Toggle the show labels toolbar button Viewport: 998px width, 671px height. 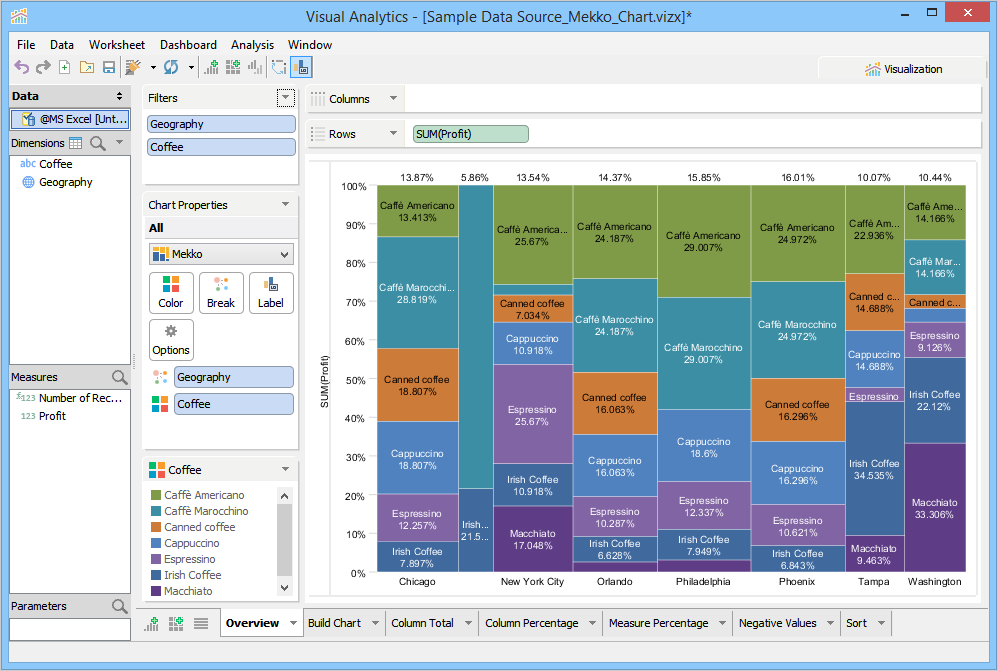[x=301, y=67]
